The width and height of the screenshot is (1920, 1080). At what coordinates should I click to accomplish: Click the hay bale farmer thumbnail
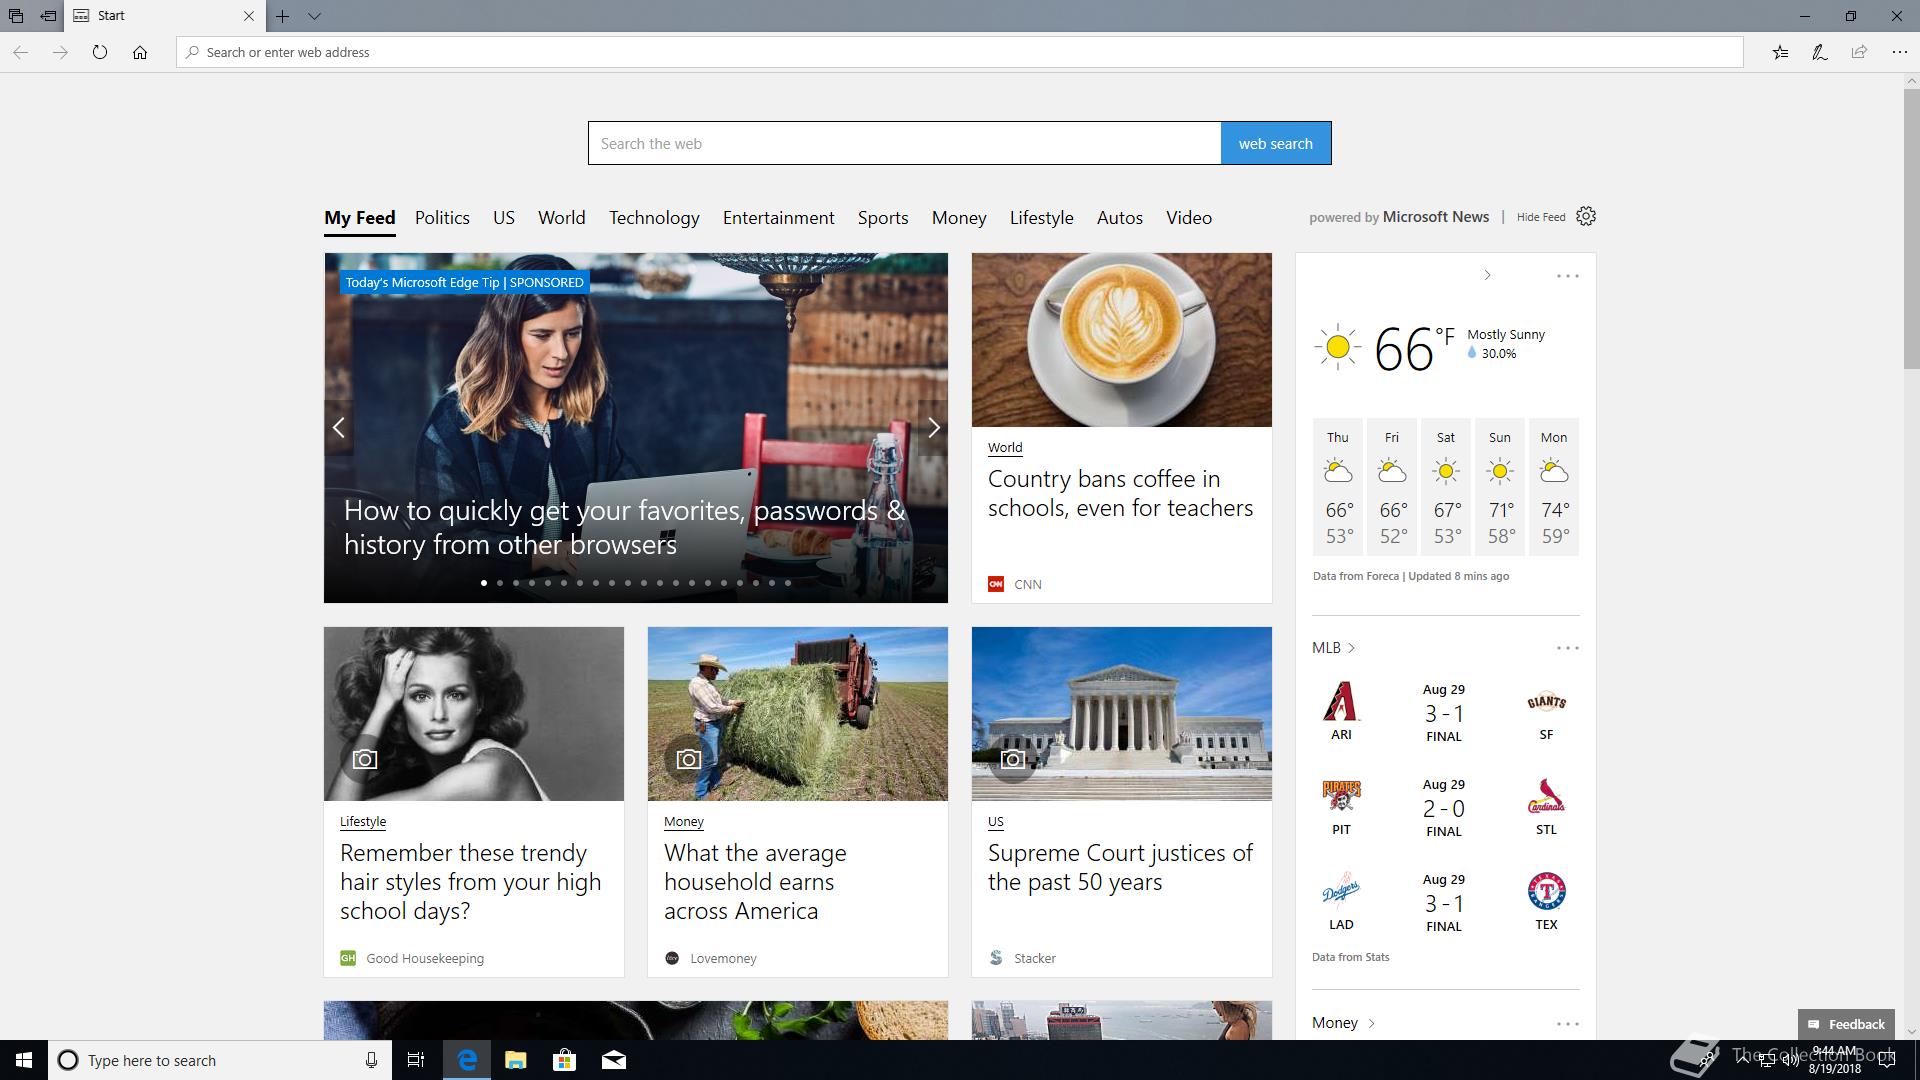798,714
